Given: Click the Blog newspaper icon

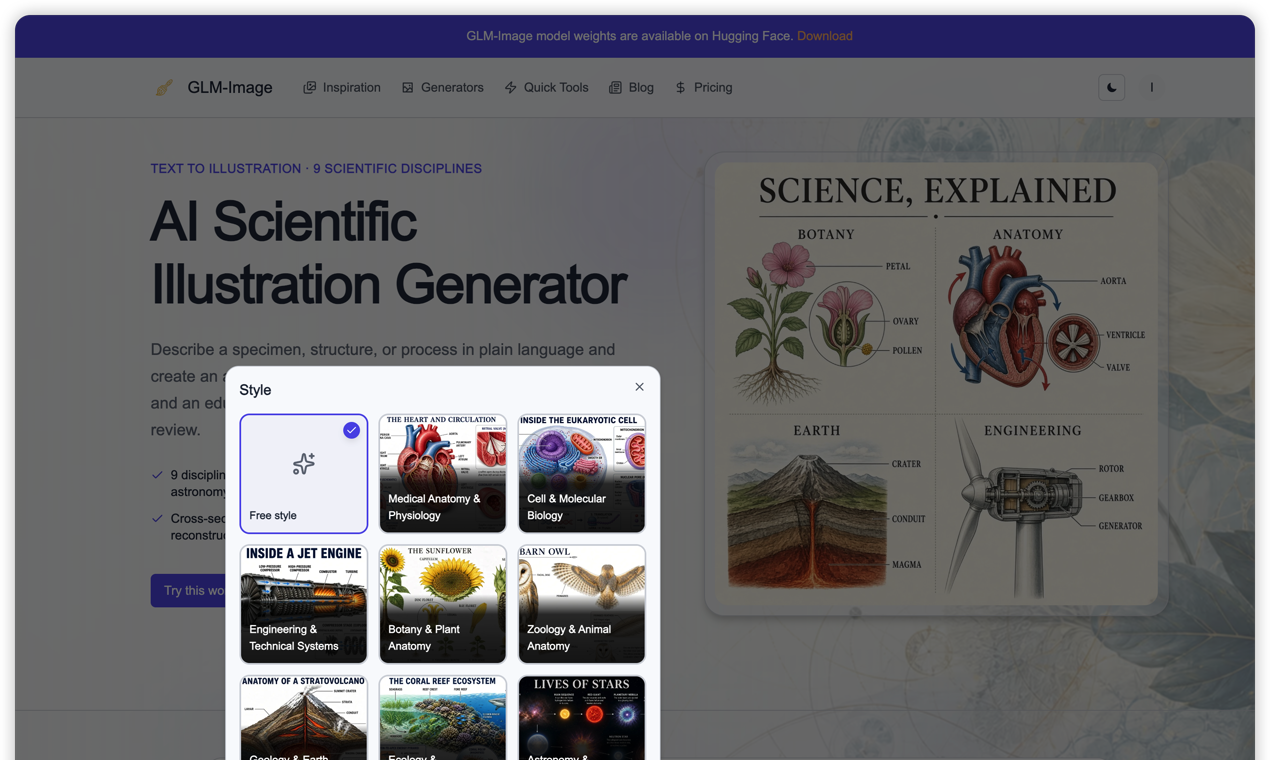Looking at the screenshot, I should 615,88.
